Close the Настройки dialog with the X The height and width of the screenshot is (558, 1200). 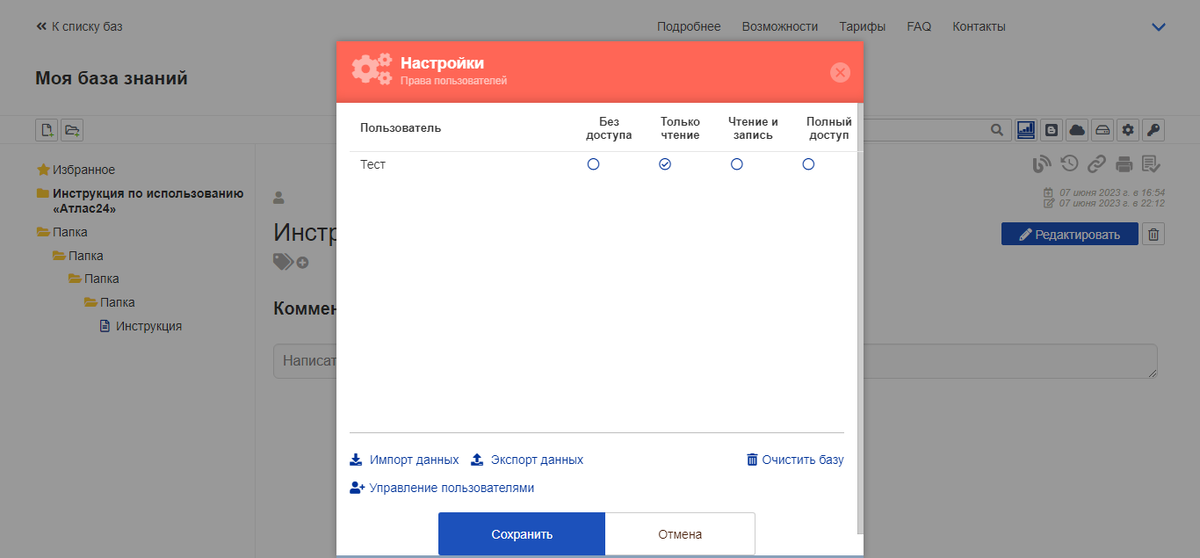(x=840, y=72)
